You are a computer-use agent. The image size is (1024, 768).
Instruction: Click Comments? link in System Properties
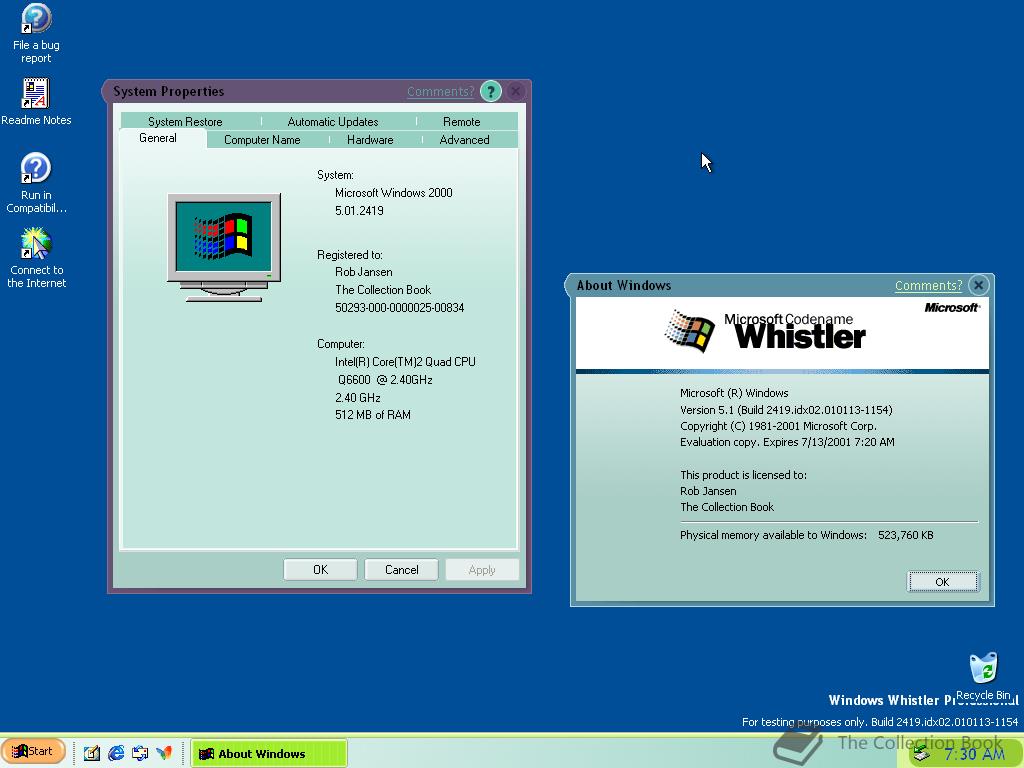pos(440,91)
